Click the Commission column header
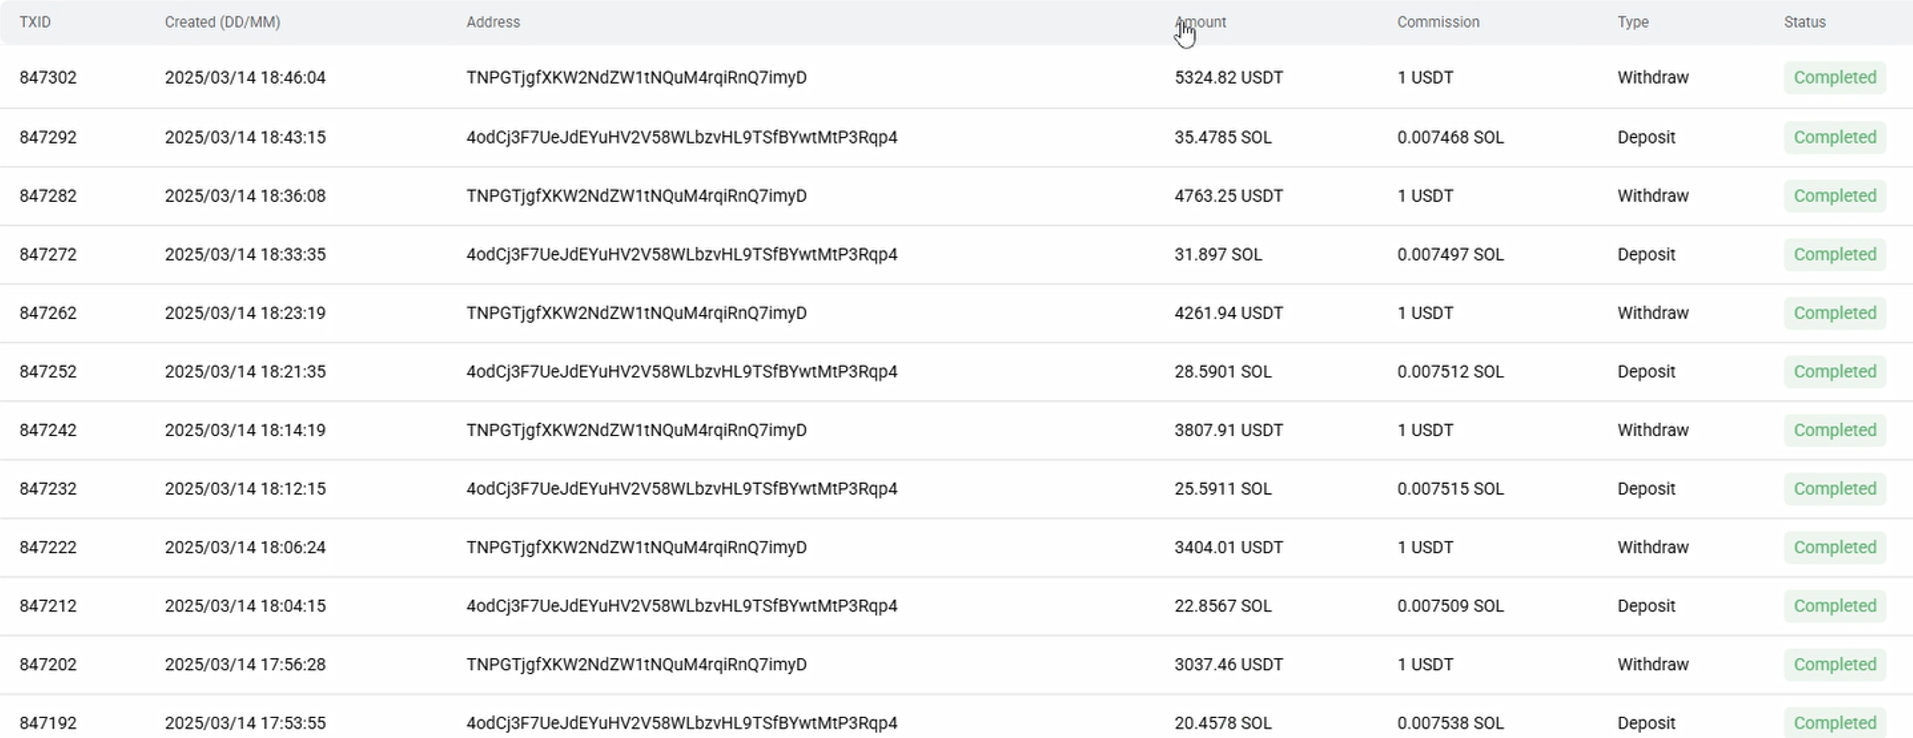The width and height of the screenshot is (1913, 738). pos(1438,22)
